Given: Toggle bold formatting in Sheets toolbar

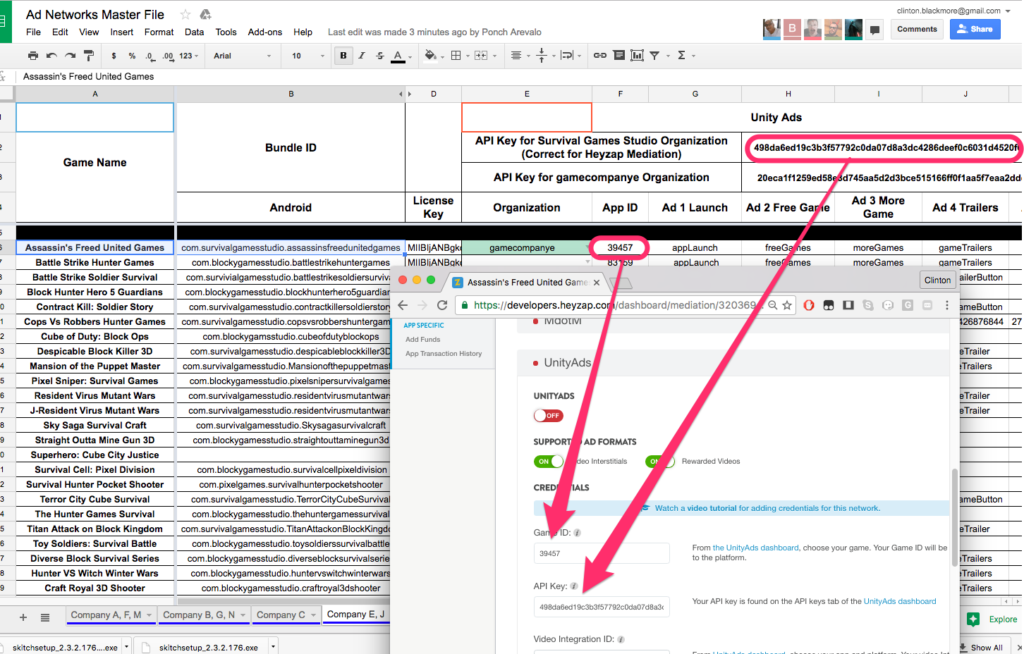Looking at the screenshot, I should click(x=343, y=56).
